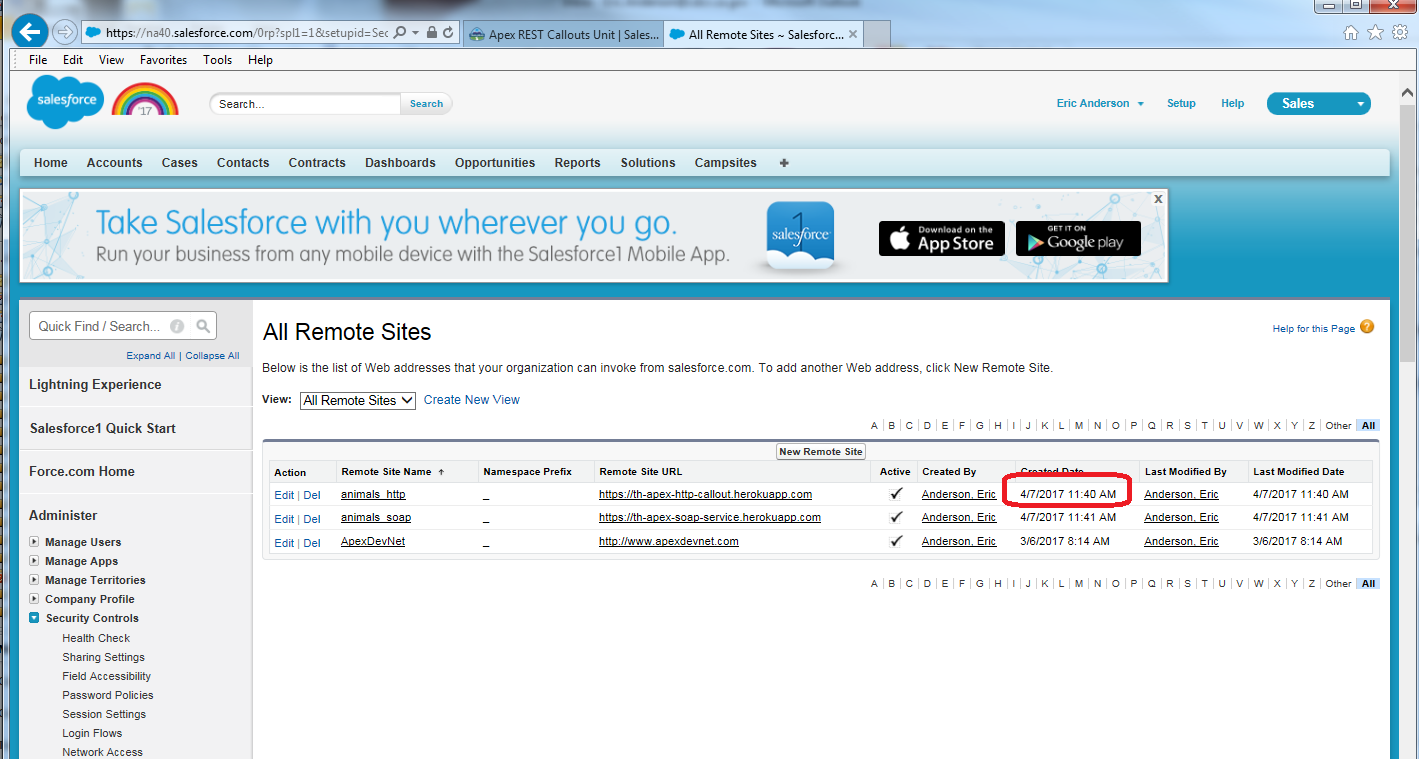
Task: Open the Favorites menu in the menu bar
Action: pyautogui.click(x=163, y=60)
